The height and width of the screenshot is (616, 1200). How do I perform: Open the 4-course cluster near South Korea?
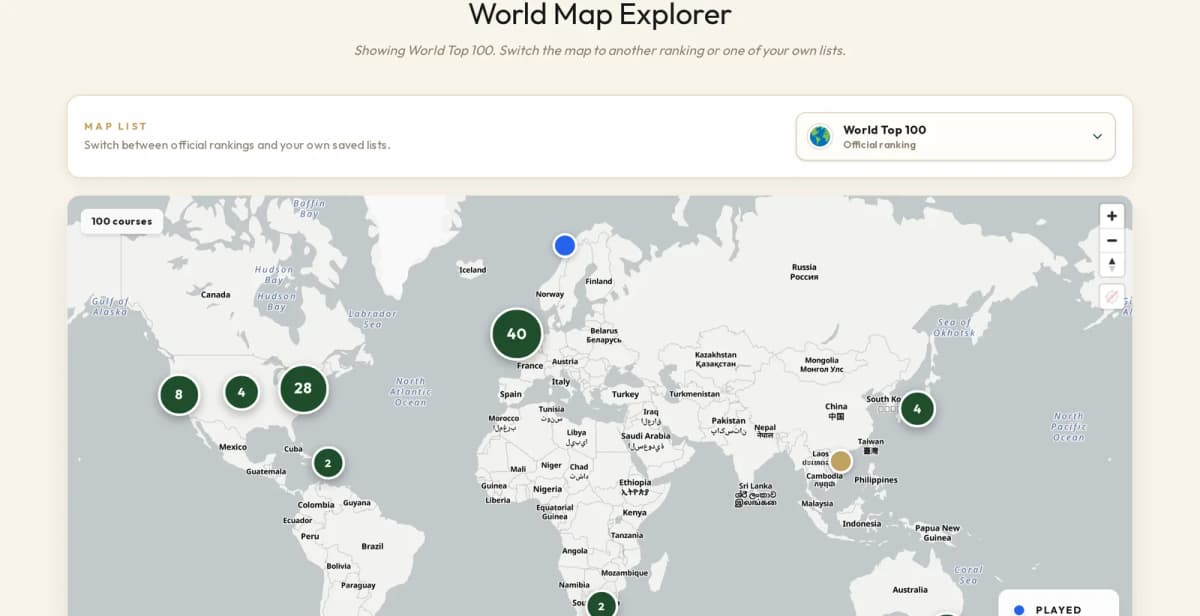917,408
